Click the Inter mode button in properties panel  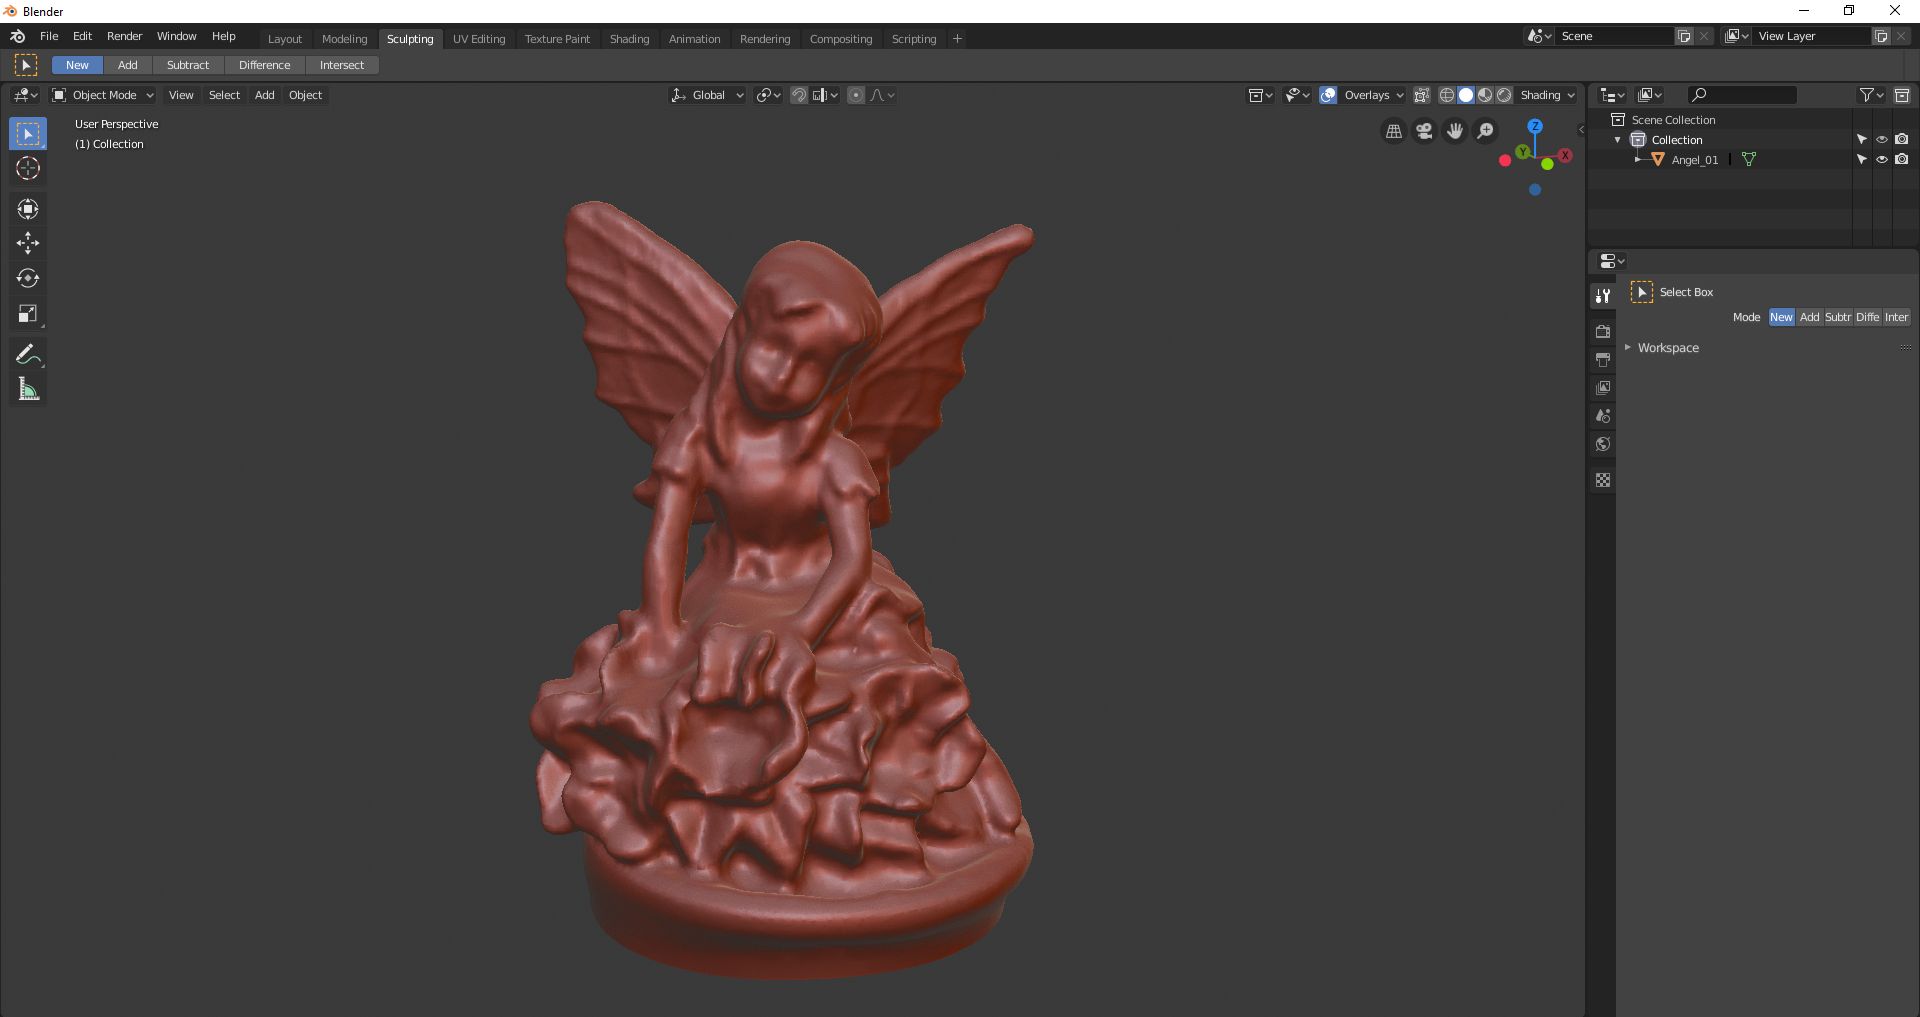point(1897,317)
